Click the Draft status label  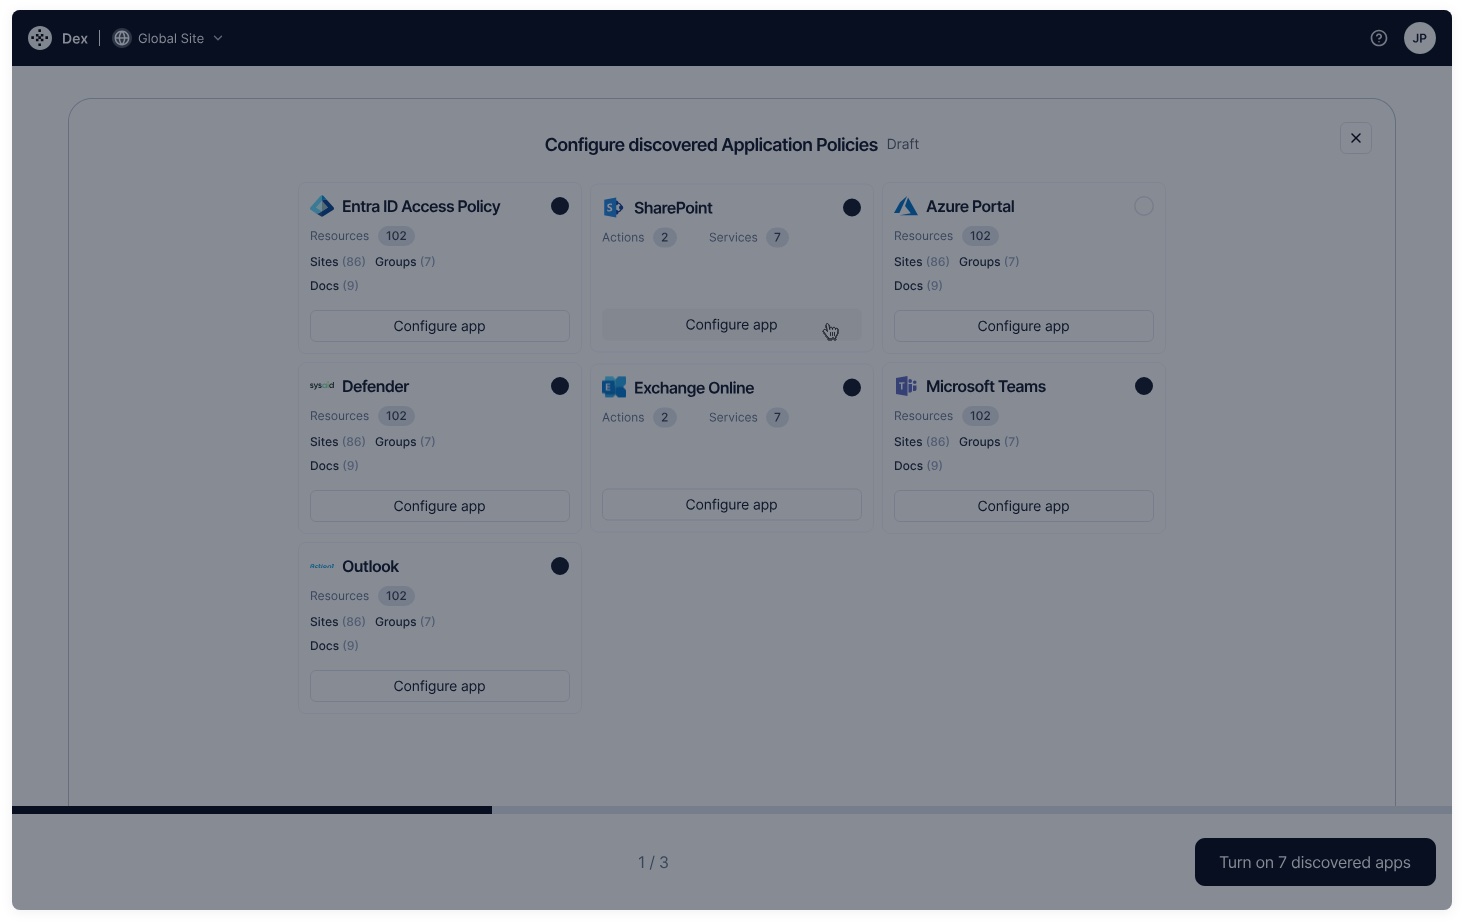tap(903, 144)
